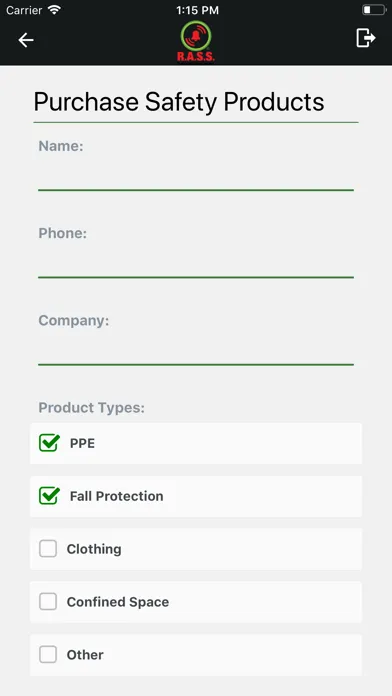Click the Purchase Safety Products heading
This screenshot has height=696, width=392.
point(179,102)
